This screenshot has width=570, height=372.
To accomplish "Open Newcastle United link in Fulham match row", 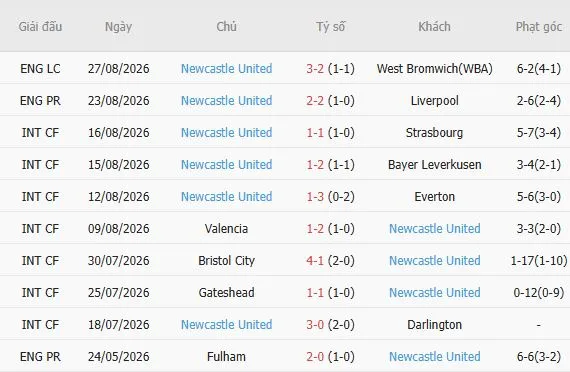I will click(x=434, y=356).
